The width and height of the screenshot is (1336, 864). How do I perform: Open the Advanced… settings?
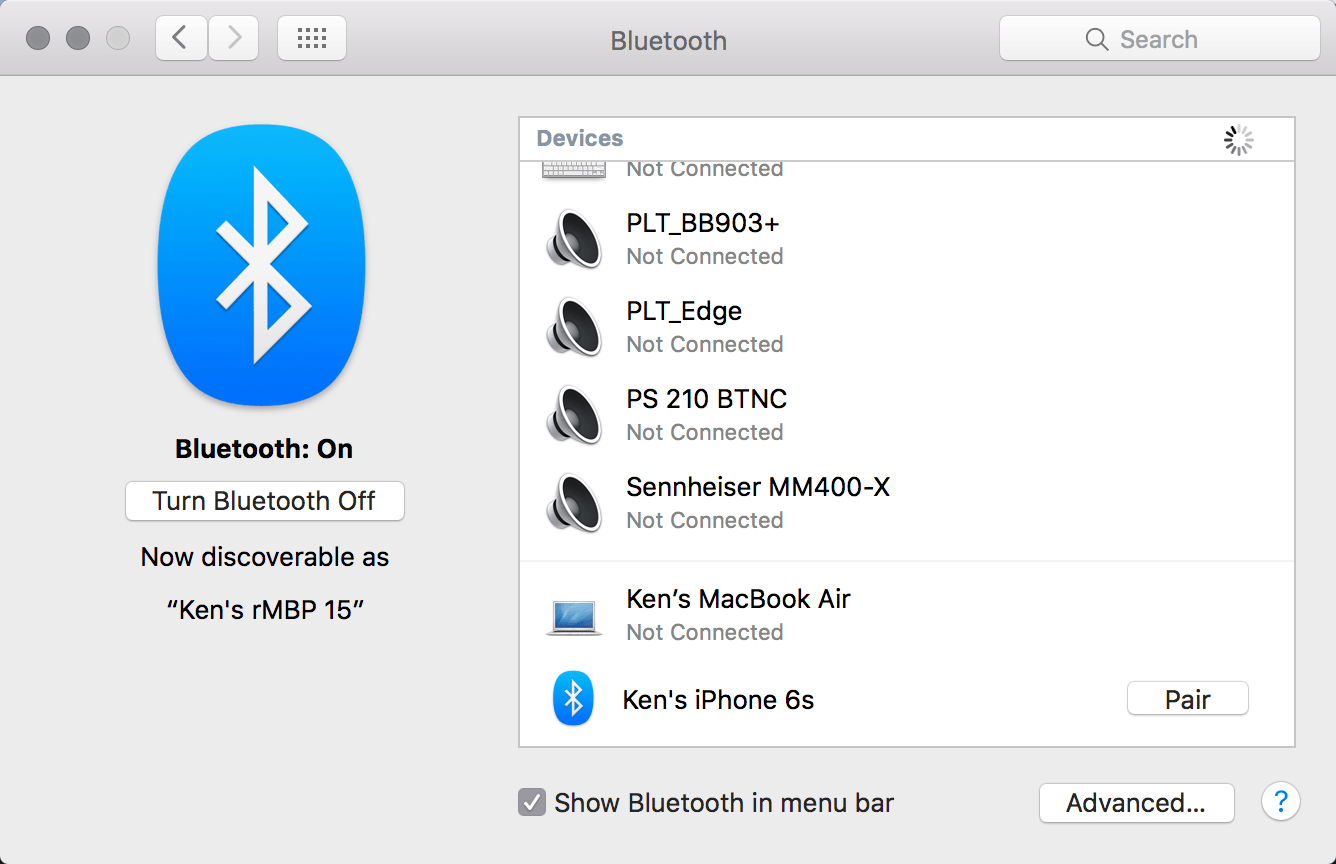(1136, 803)
